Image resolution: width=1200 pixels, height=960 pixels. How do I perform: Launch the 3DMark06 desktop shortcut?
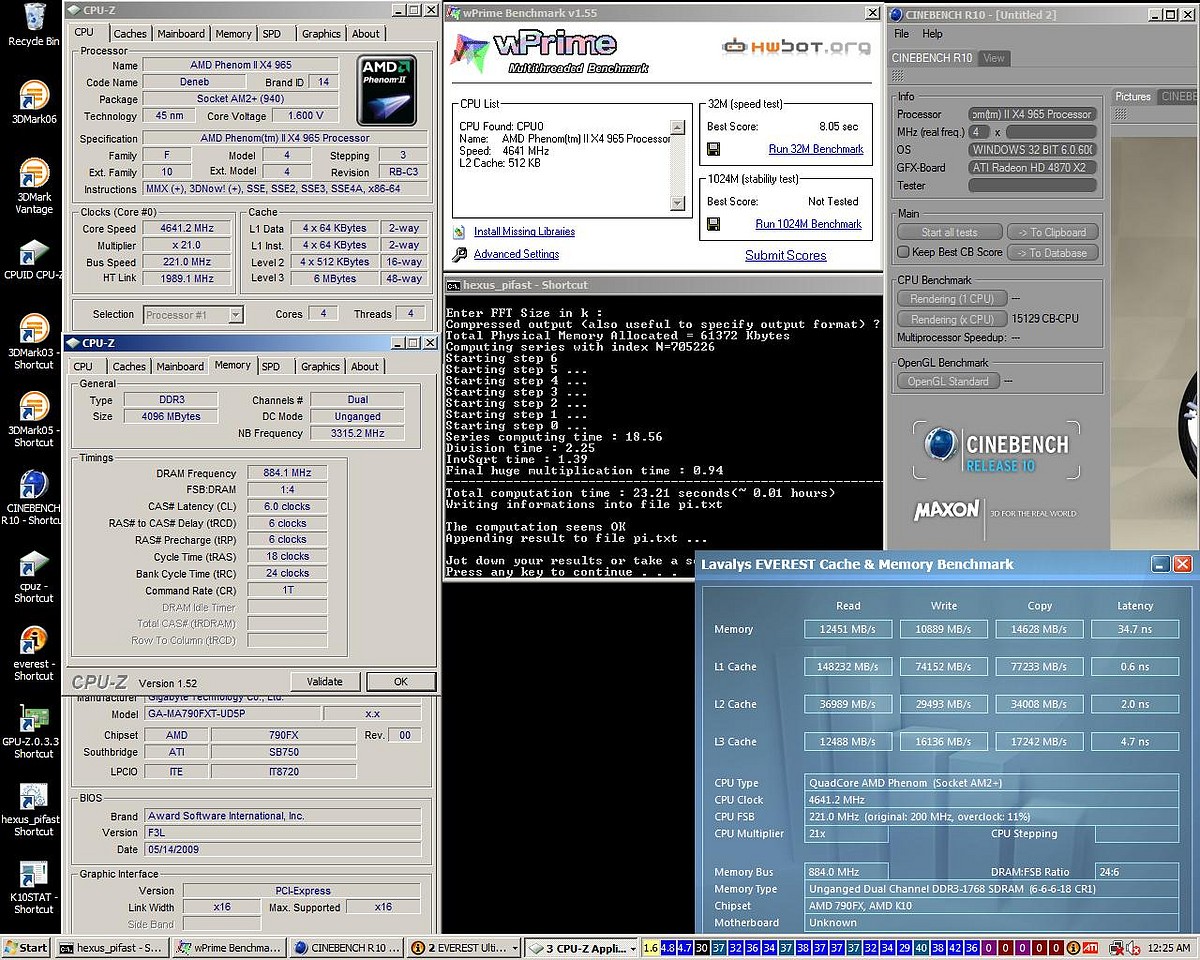33,103
